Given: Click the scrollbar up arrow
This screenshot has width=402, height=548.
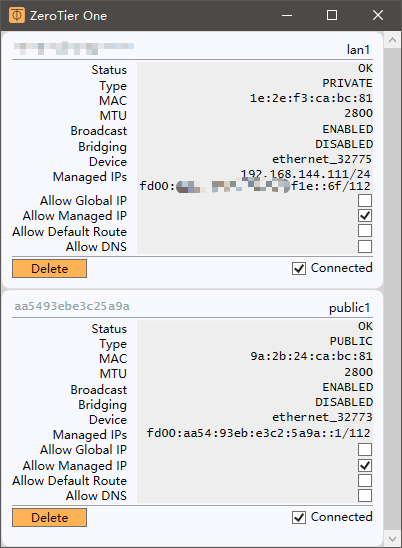Looking at the screenshot, I should coord(392,40).
